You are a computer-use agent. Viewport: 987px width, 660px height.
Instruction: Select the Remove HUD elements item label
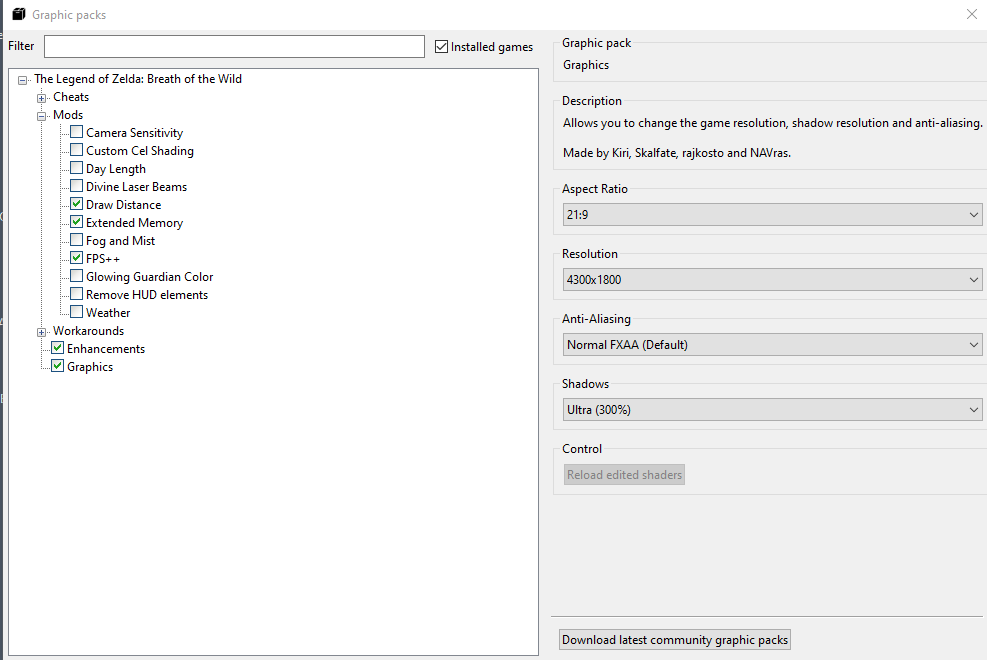point(147,295)
